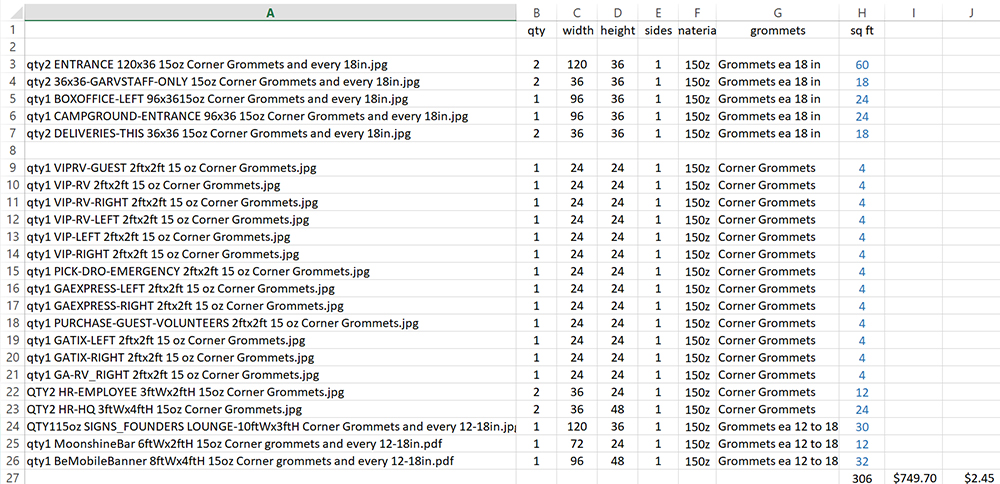Click the 'grommets' header cell
The height and width of the screenshot is (484, 1000).
click(778, 30)
